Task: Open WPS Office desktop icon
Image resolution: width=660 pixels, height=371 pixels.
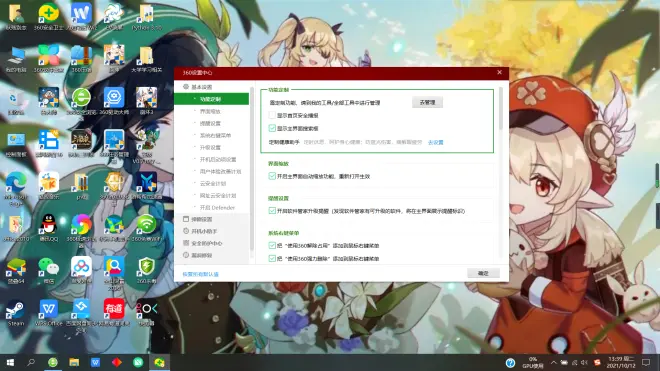Action: click(x=49, y=312)
